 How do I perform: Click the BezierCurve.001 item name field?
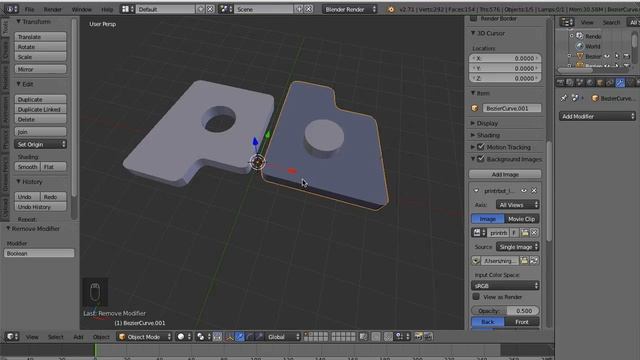click(x=512, y=108)
